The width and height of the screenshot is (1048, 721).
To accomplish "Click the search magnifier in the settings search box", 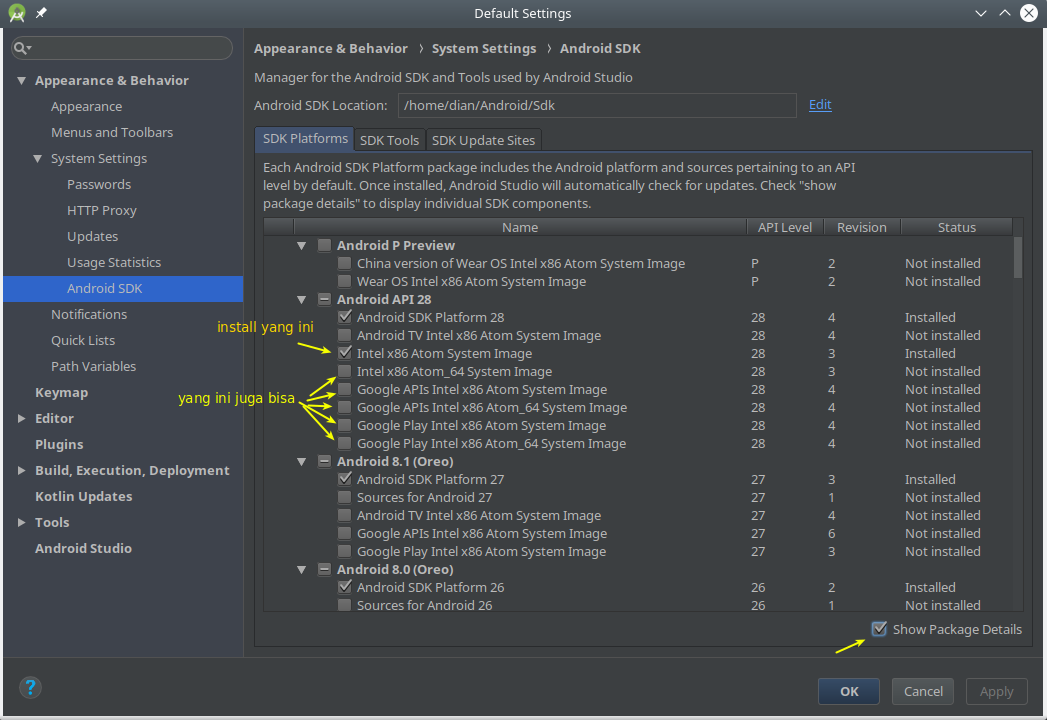I will (20, 47).
